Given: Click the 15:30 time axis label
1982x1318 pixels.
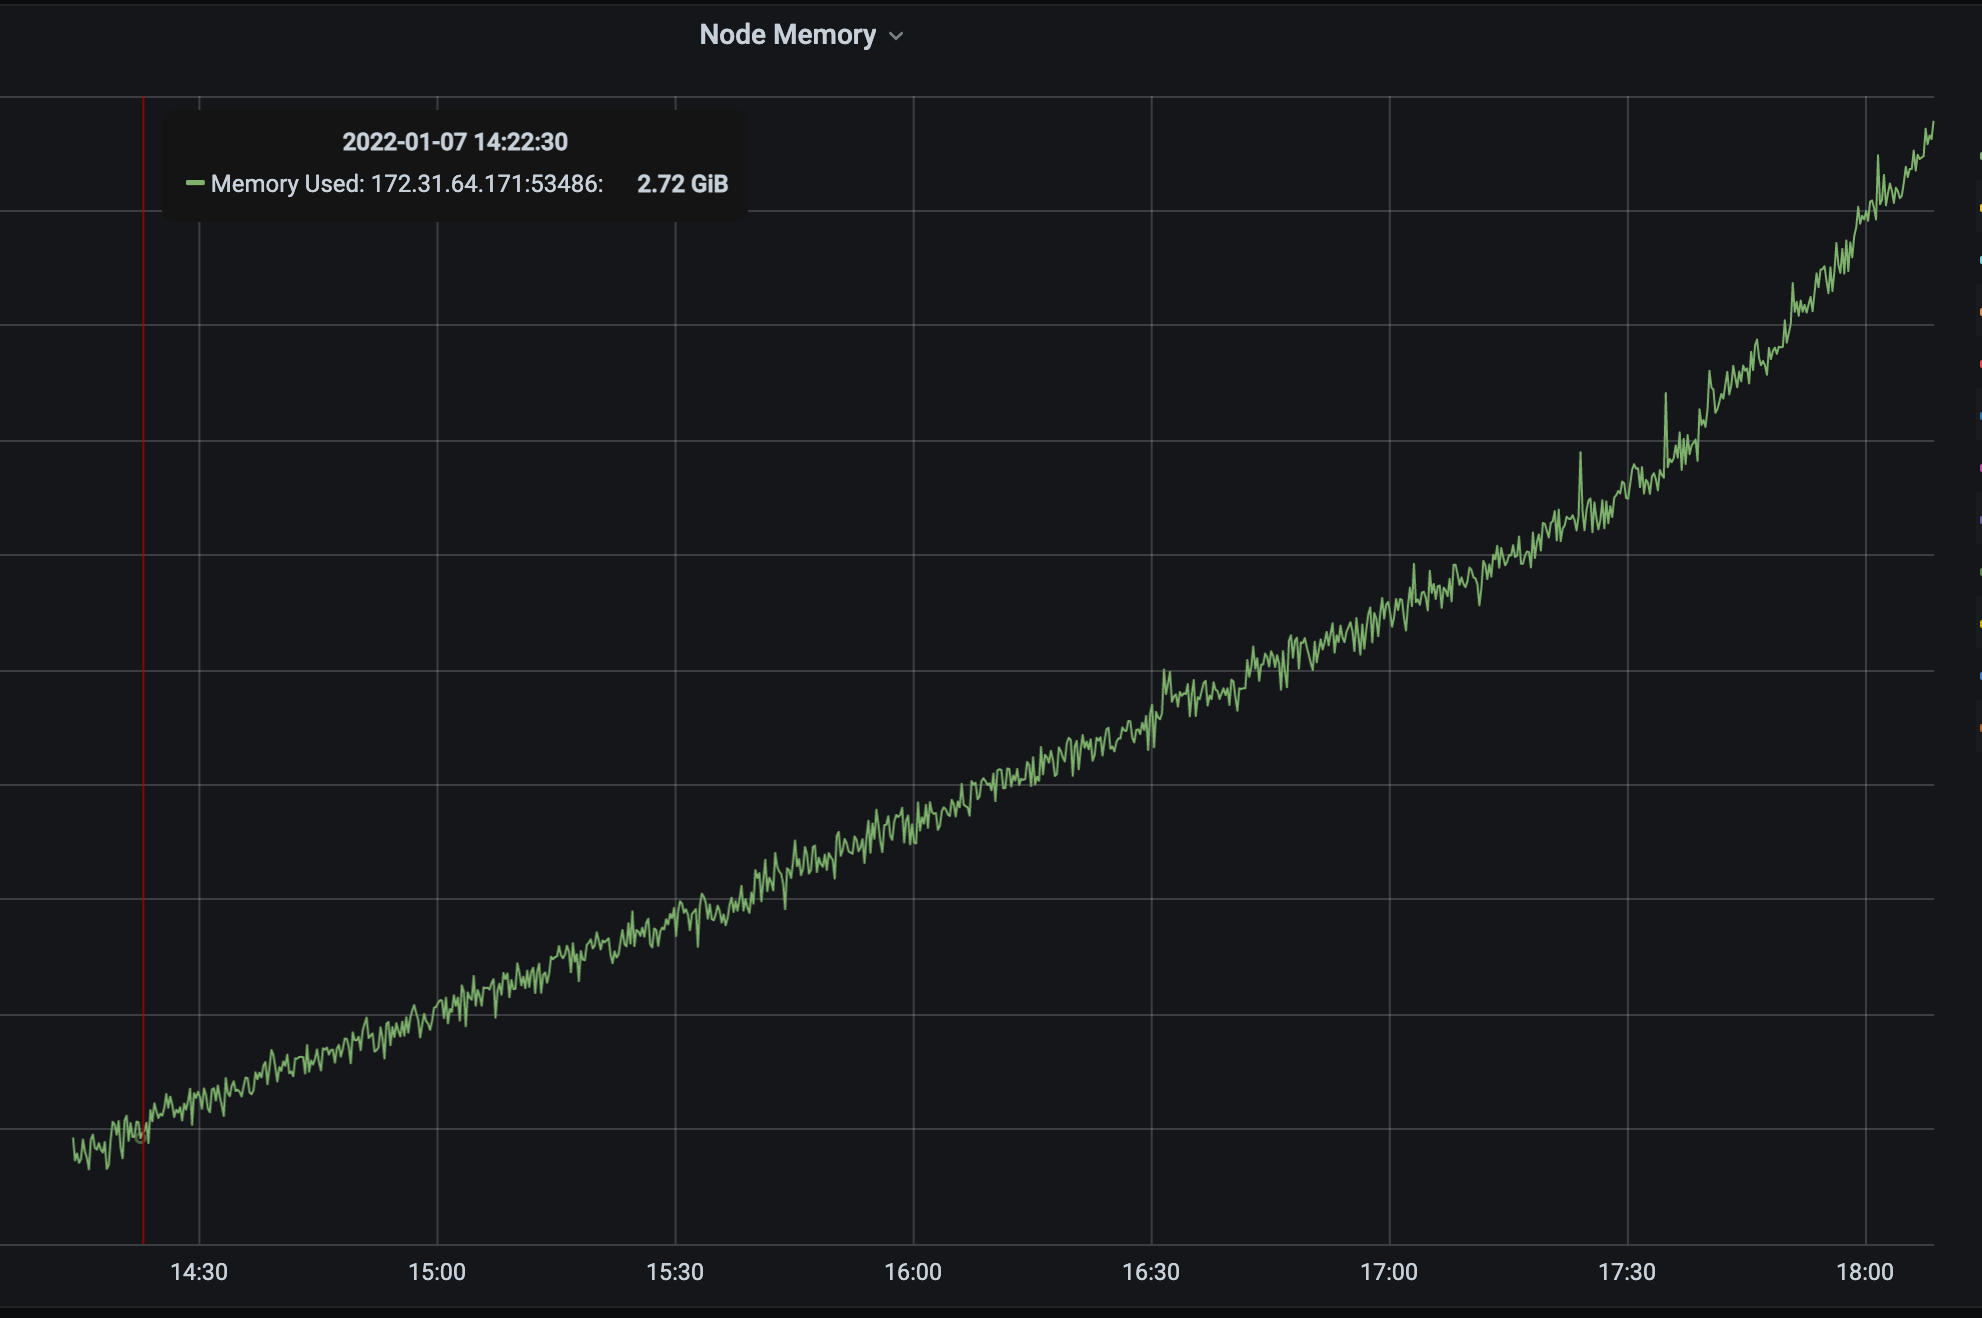Looking at the screenshot, I should point(675,1272).
